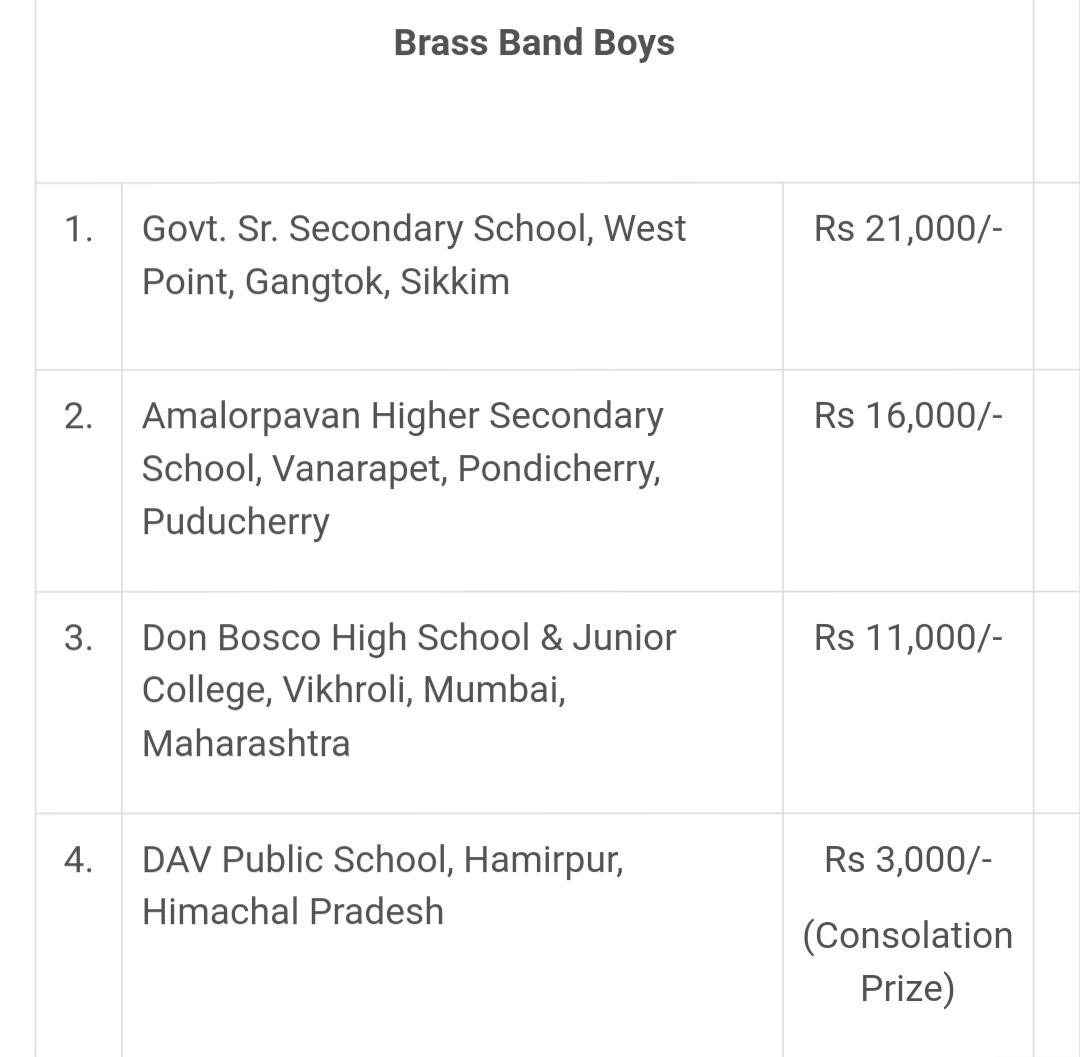Select row number 3 cell
This screenshot has width=1080, height=1057.
(x=79, y=638)
